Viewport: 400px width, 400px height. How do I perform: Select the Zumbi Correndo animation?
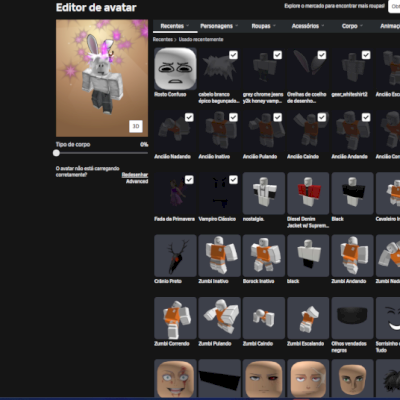[x=175, y=318]
